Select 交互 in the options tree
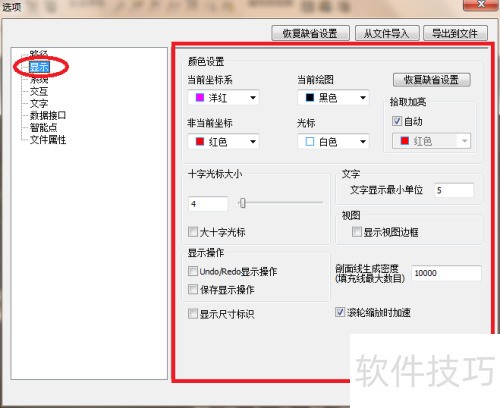500x408 pixels. 39,91
